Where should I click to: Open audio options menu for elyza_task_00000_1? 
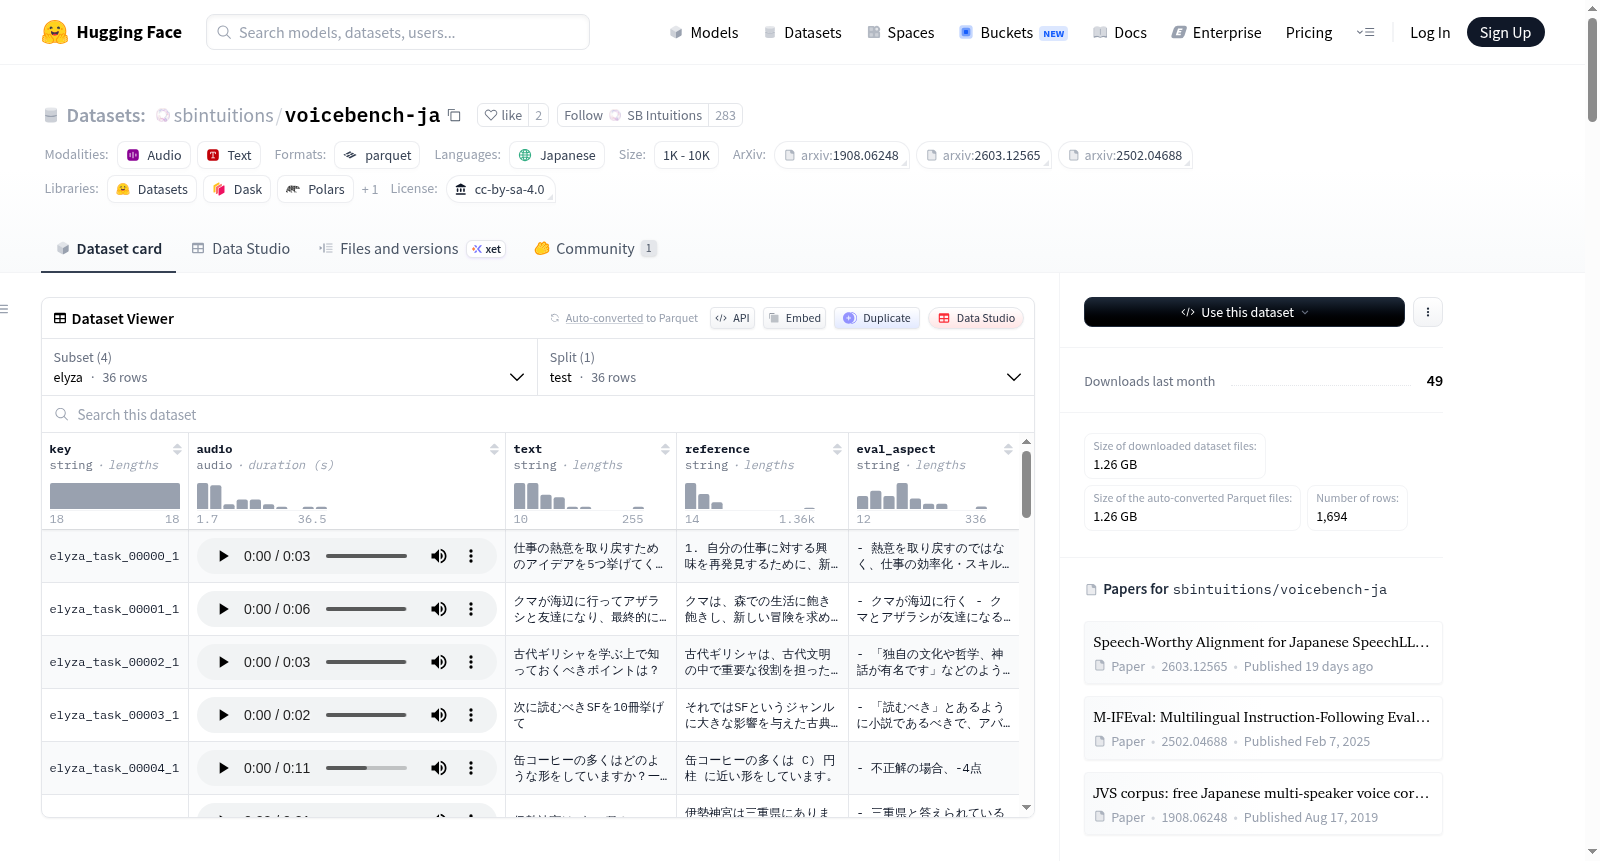coord(471,556)
